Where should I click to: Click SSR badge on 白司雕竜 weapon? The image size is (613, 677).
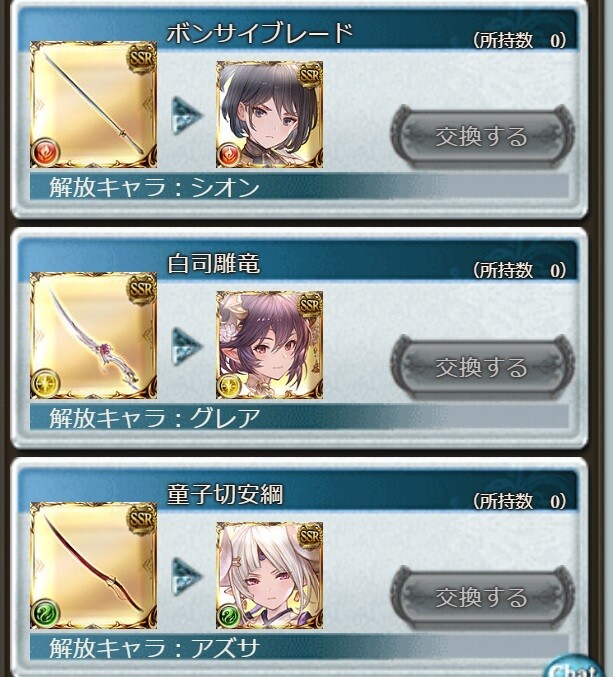tap(141, 288)
